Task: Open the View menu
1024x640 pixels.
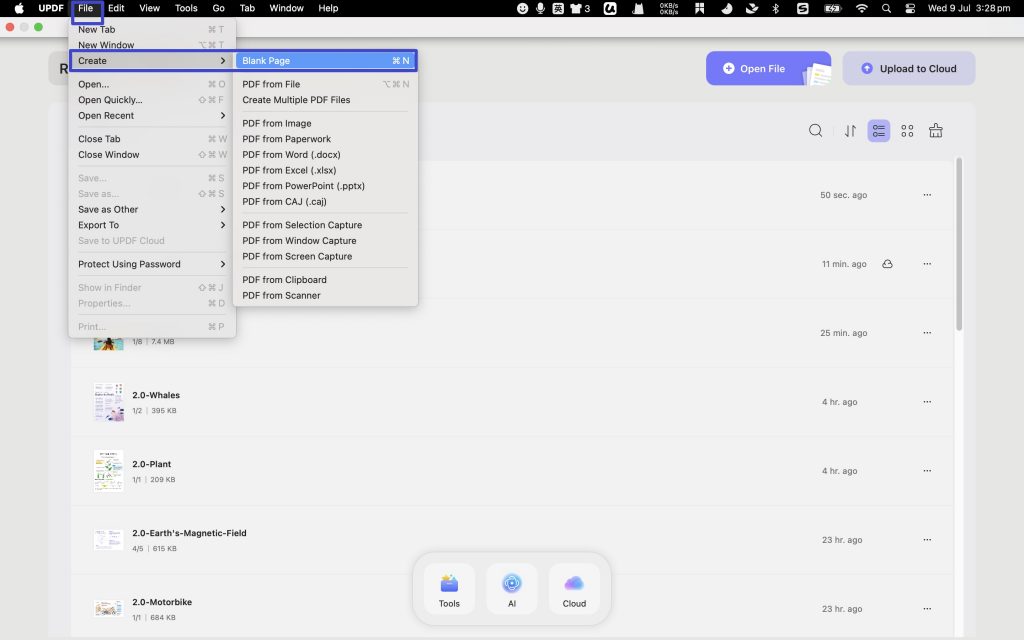Action: [x=150, y=8]
